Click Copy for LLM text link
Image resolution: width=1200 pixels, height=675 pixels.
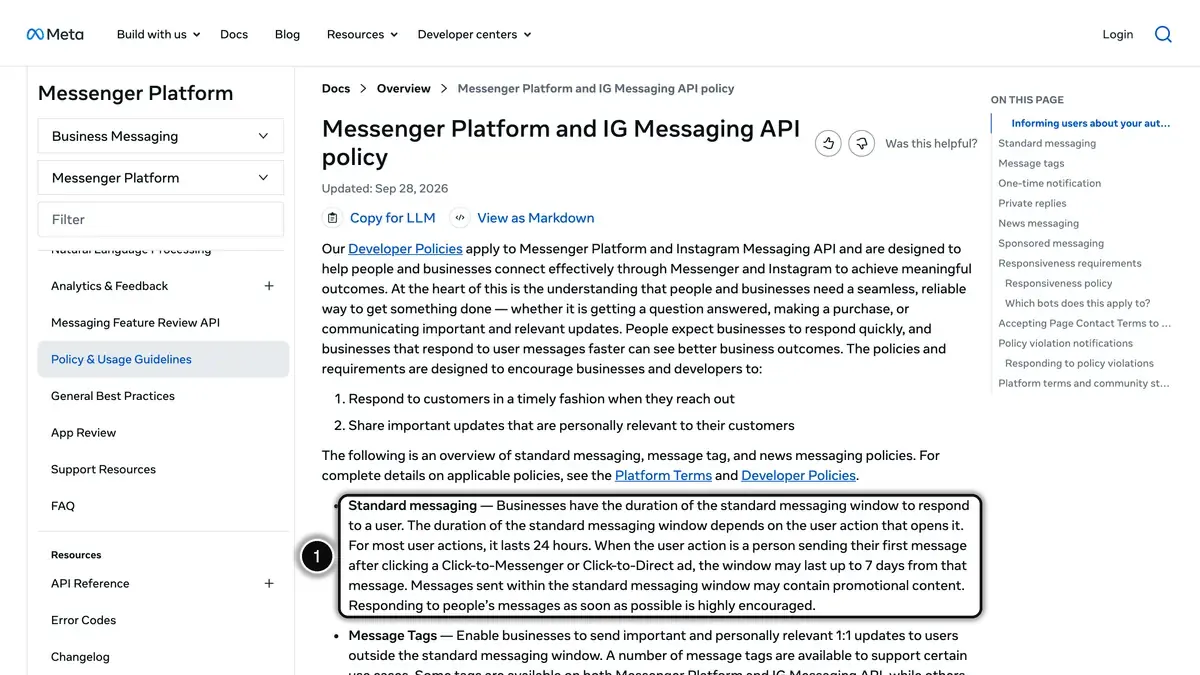[393, 218]
